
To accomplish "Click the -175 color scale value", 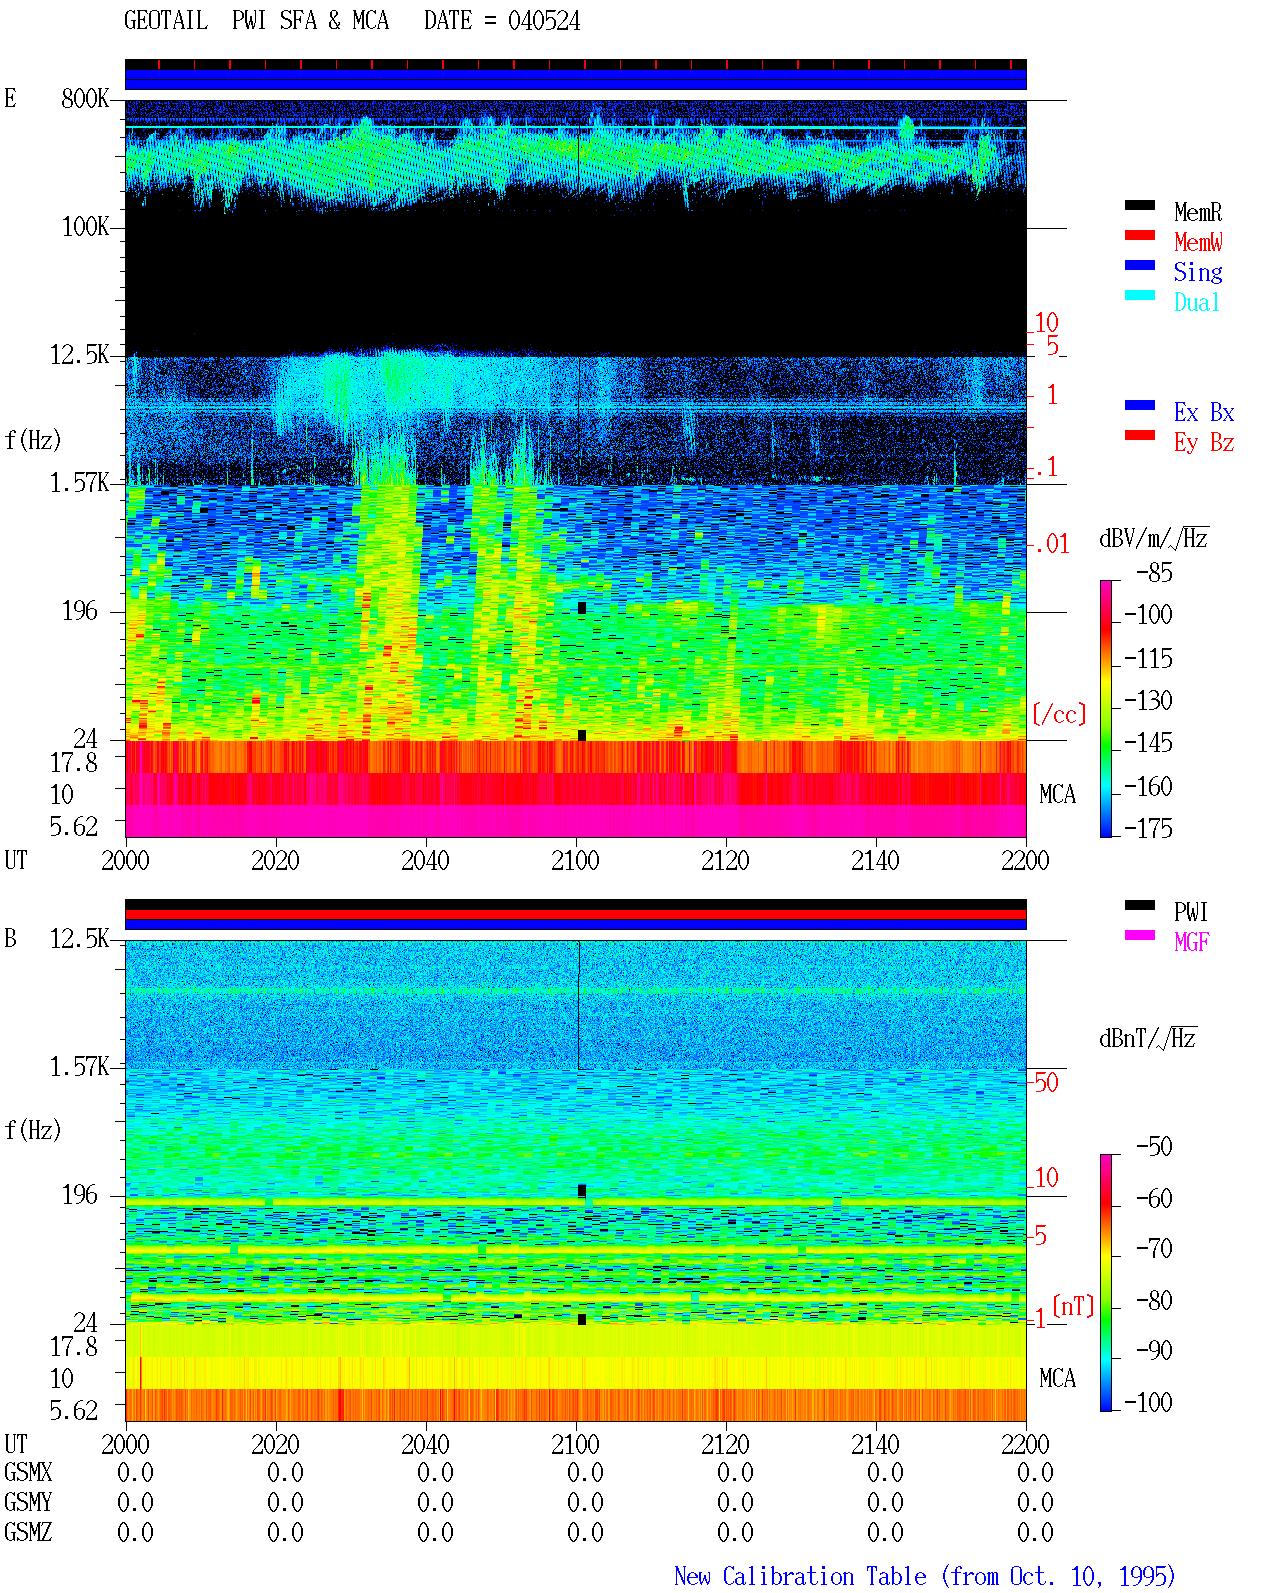I will [x=1148, y=829].
